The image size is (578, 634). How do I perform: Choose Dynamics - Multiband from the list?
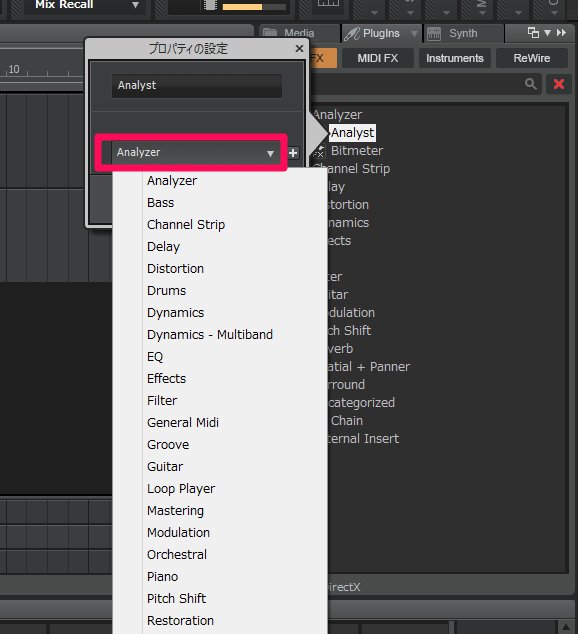pos(210,335)
